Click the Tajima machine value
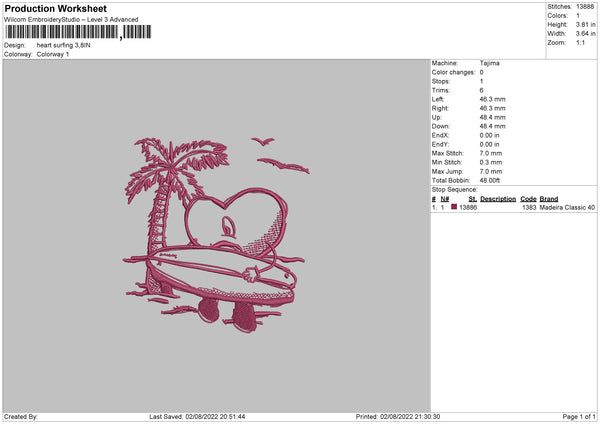The height and width of the screenshot is (424, 600). [490, 63]
